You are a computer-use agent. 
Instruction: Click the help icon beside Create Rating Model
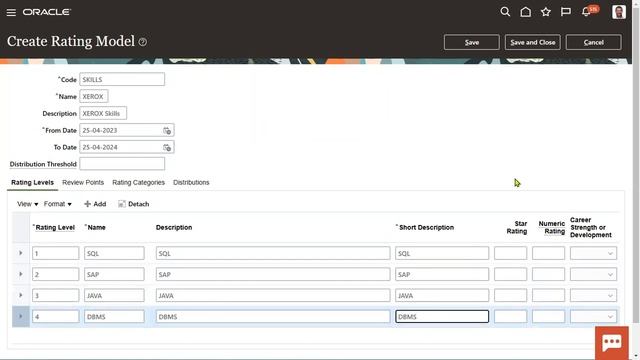click(142, 42)
